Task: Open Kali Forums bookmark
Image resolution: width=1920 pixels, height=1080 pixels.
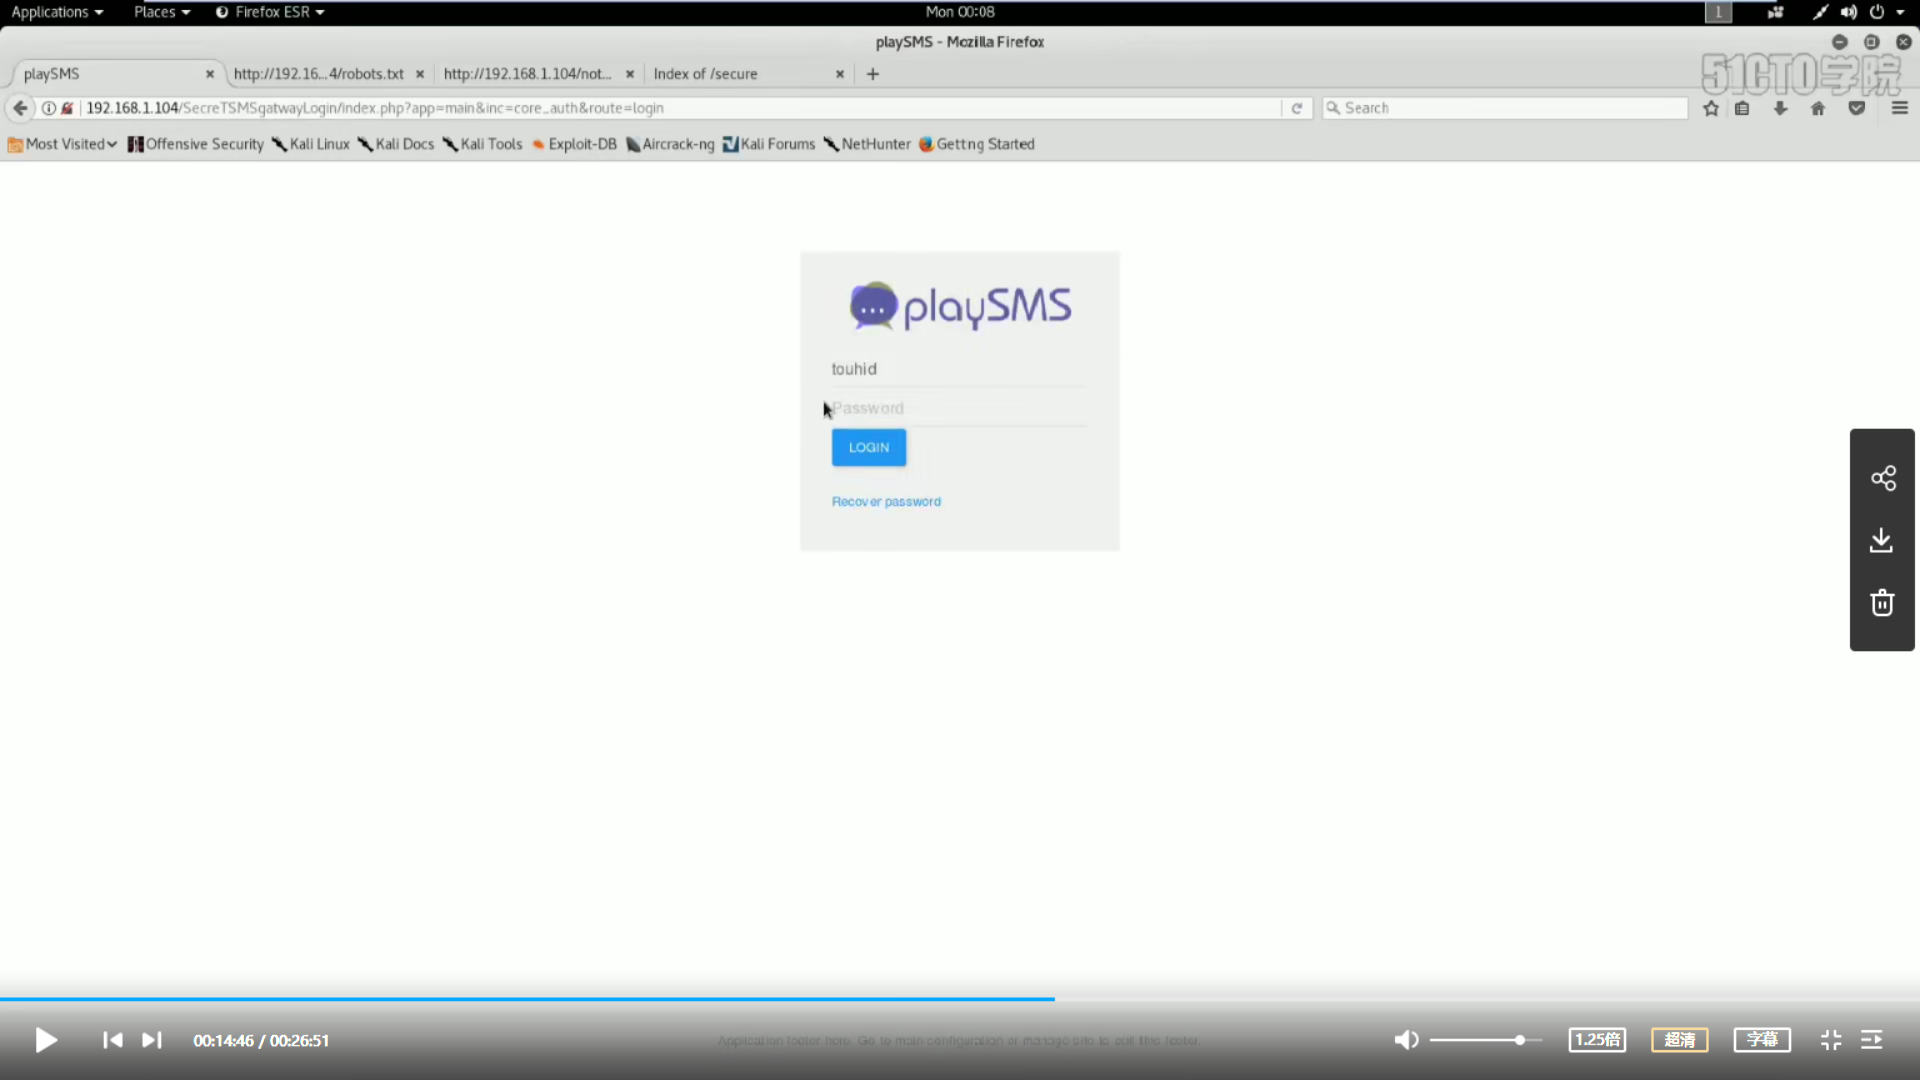Action: 769,144
